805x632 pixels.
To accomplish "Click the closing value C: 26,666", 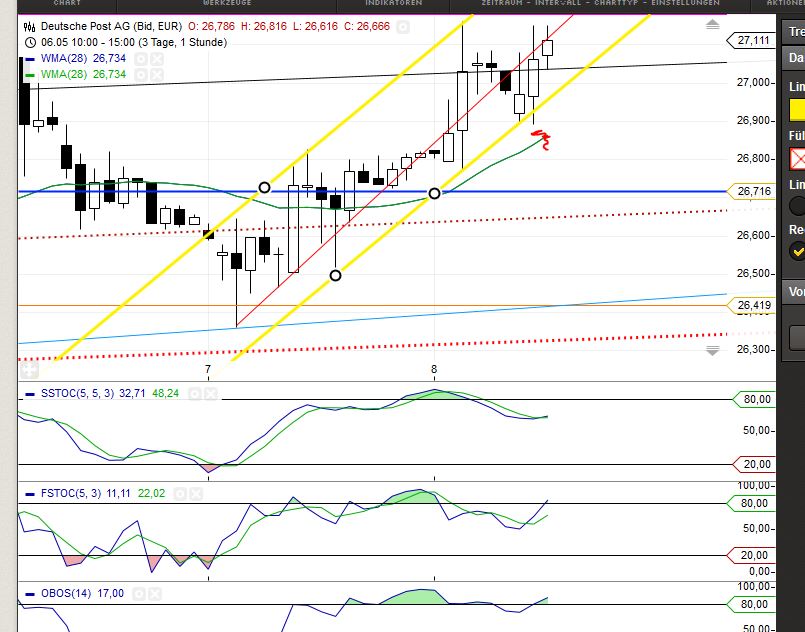I will tap(367, 26).
